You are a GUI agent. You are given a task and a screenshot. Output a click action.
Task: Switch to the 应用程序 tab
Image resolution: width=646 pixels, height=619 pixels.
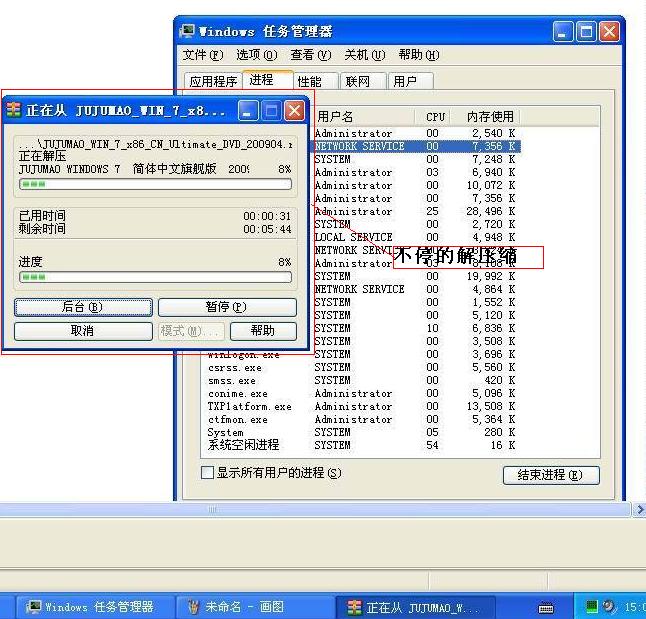click(x=213, y=81)
